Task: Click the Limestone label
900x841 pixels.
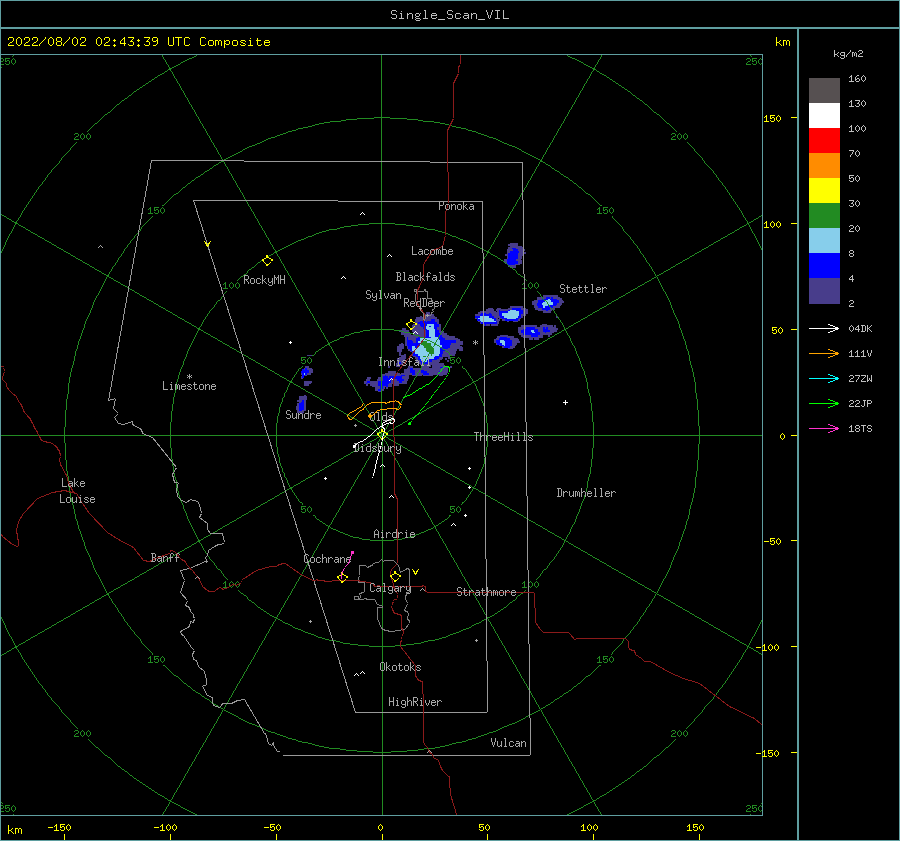Action: point(189,386)
